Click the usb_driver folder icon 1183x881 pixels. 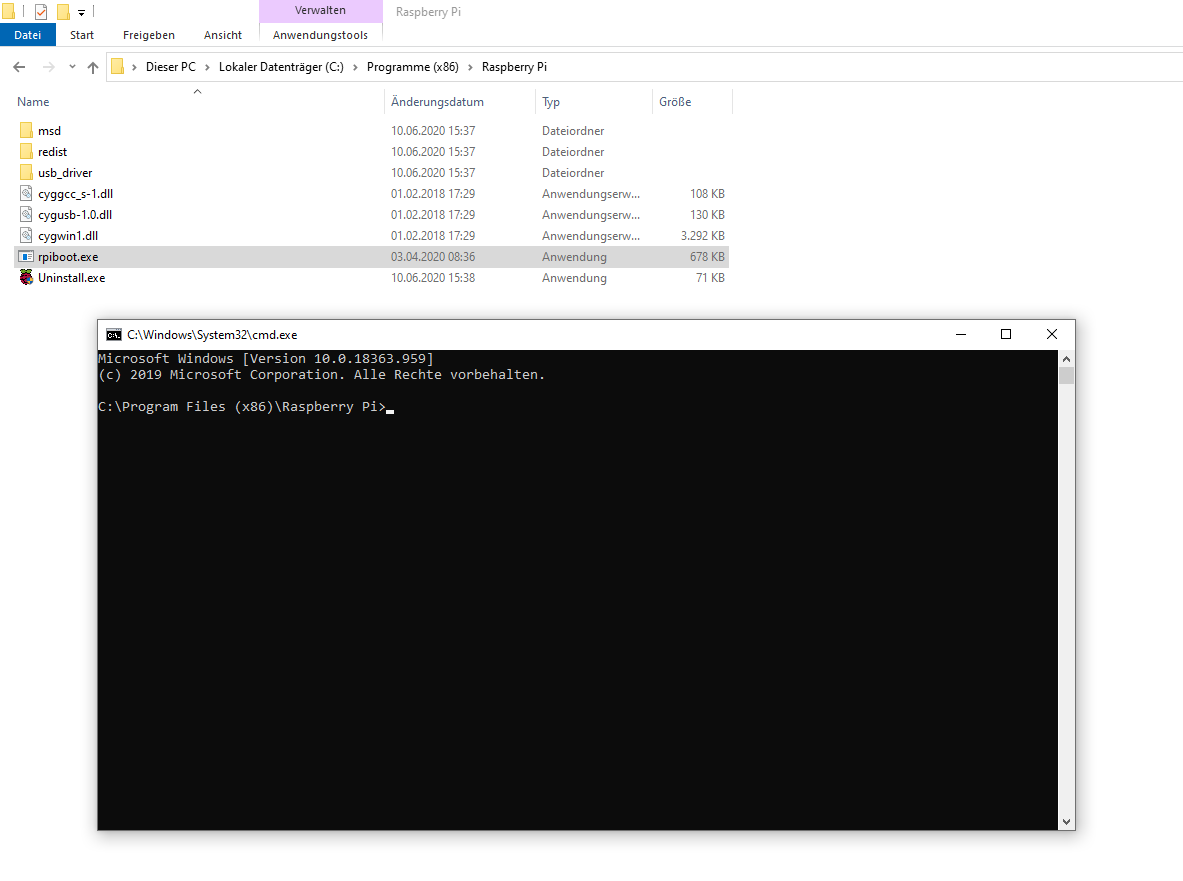[x=26, y=173]
